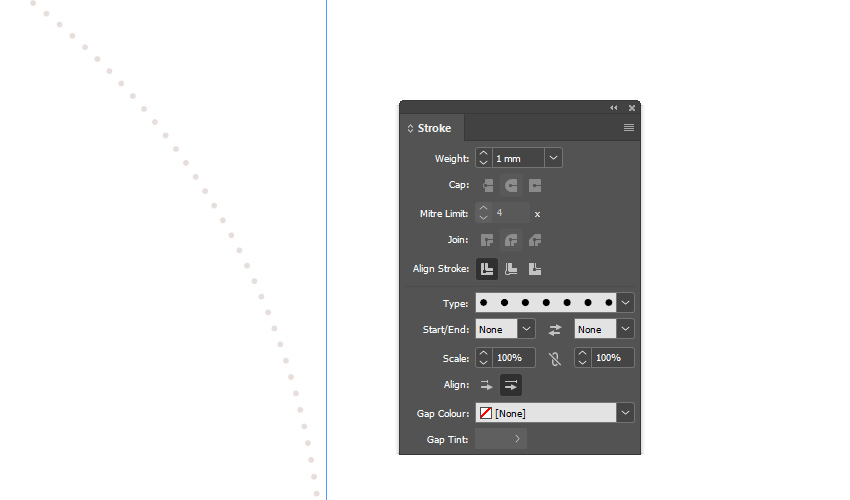The width and height of the screenshot is (850, 500).
Task: Select the butt cap icon
Action: tap(487, 185)
